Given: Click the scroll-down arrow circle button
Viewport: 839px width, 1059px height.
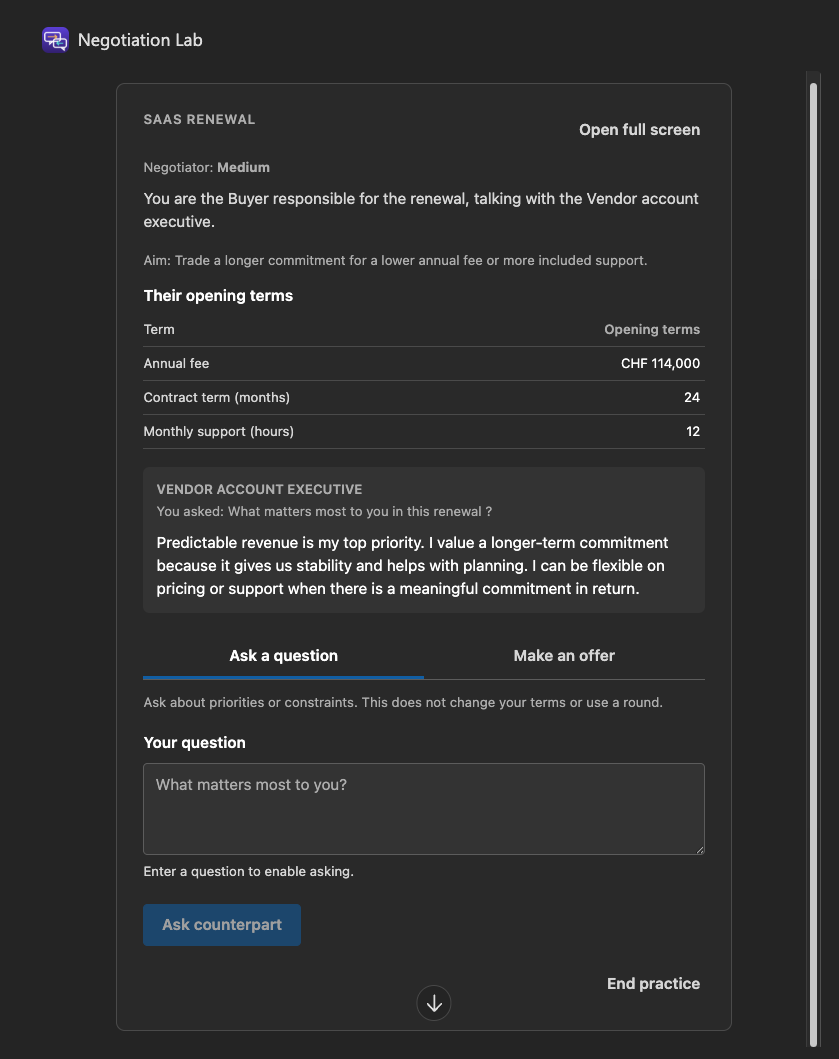Looking at the screenshot, I should coord(434,1003).
